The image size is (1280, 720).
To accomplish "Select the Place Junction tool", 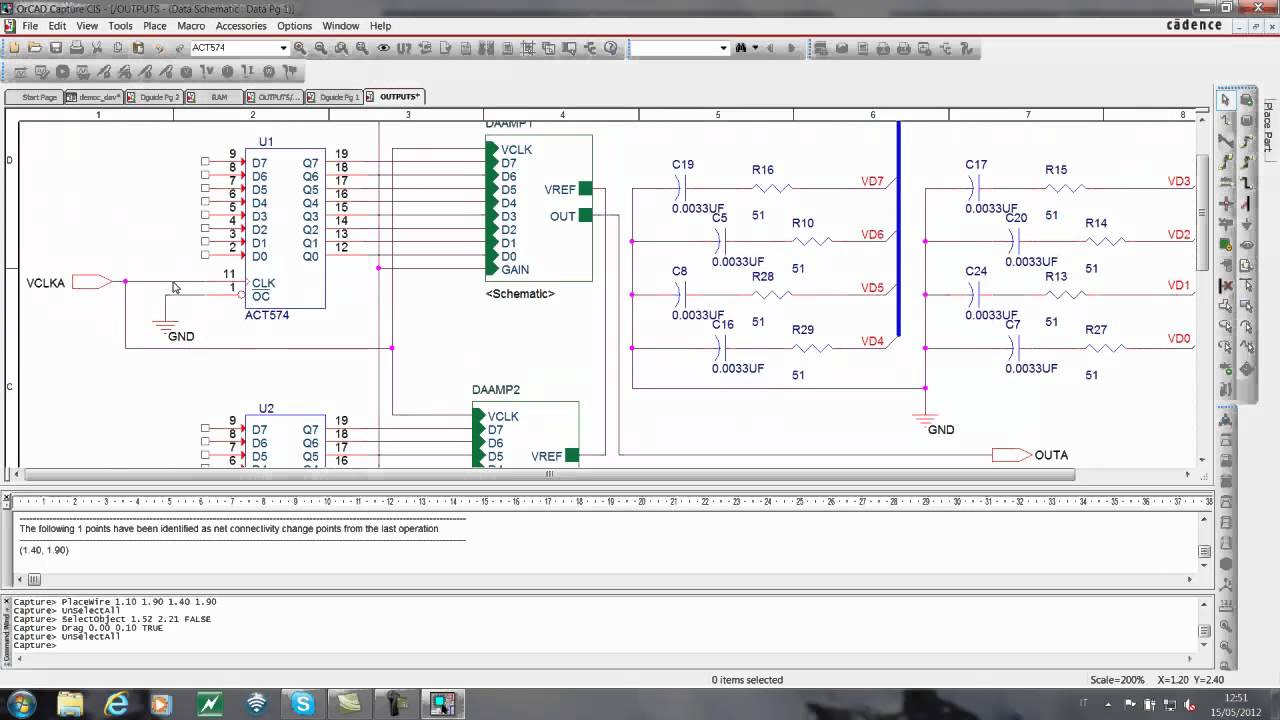I will click(x=1226, y=203).
